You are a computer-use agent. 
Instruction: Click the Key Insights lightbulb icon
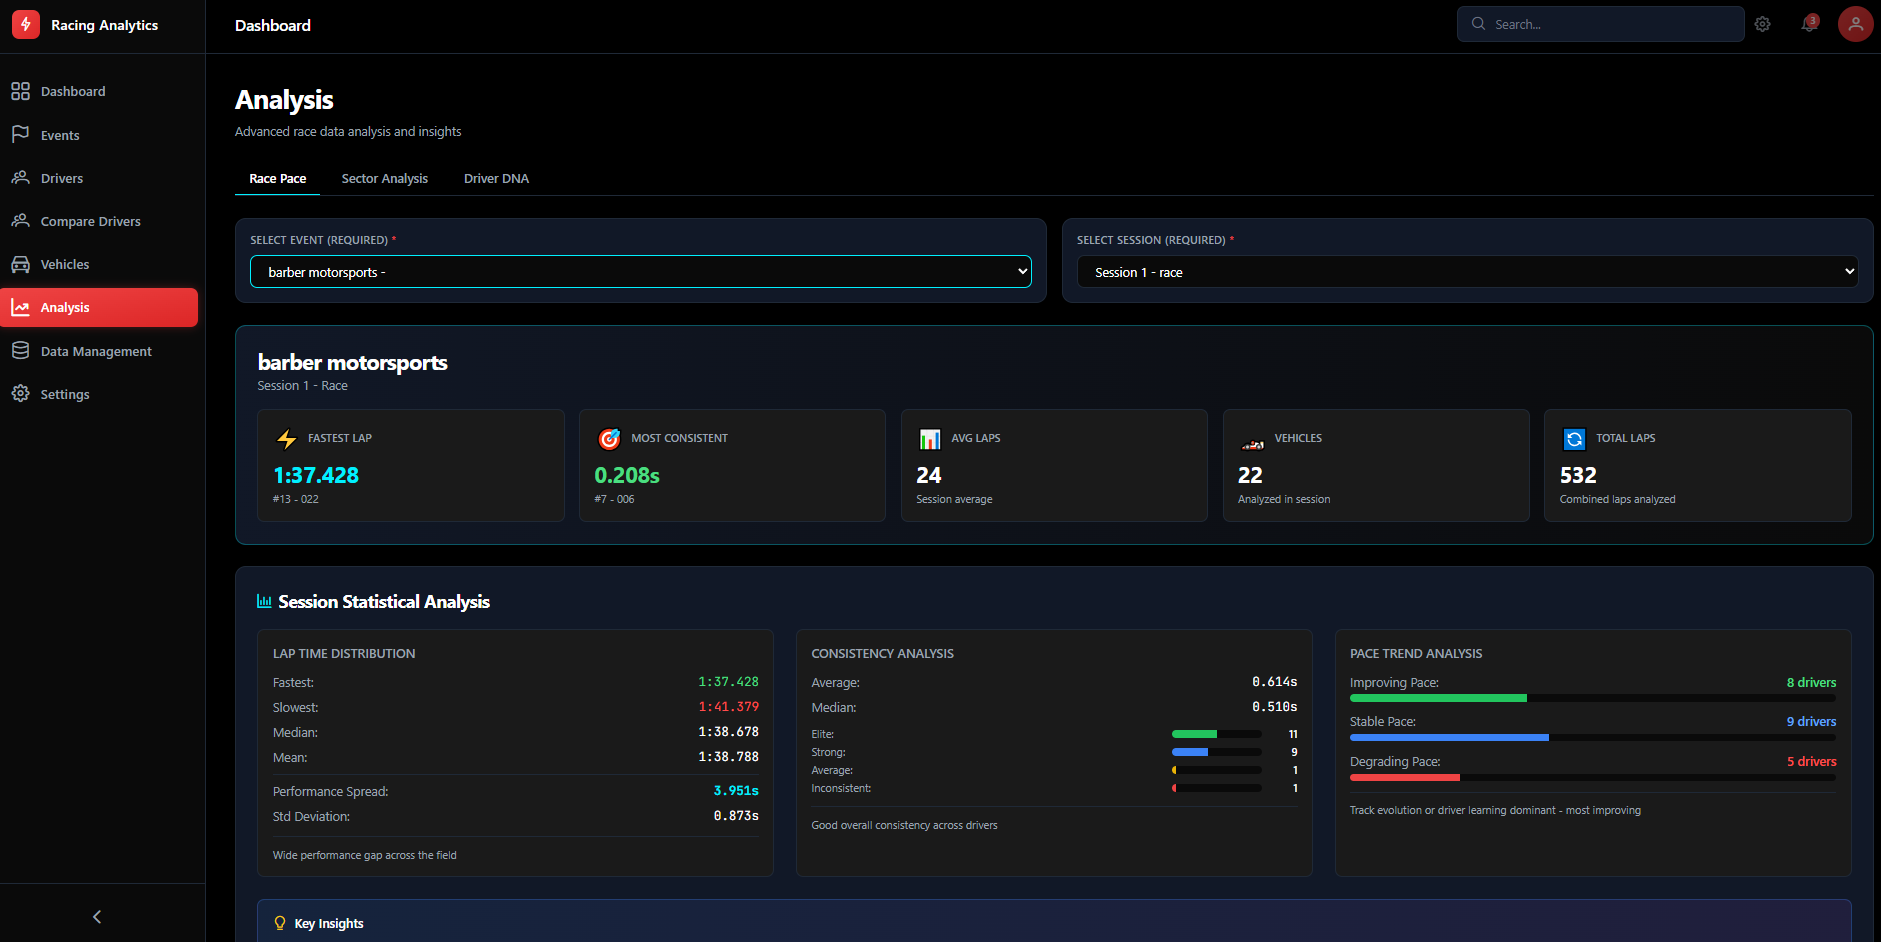(280, 923)
